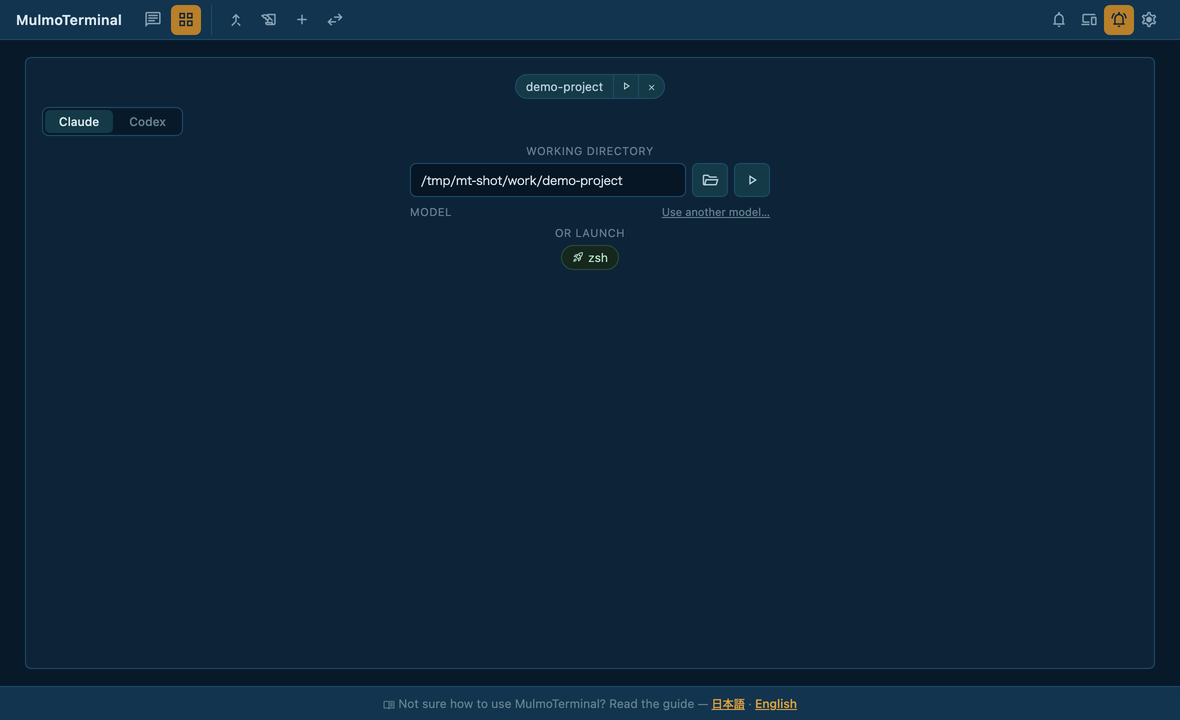
Task: Open the chat view icon
Action: (153, 20)
